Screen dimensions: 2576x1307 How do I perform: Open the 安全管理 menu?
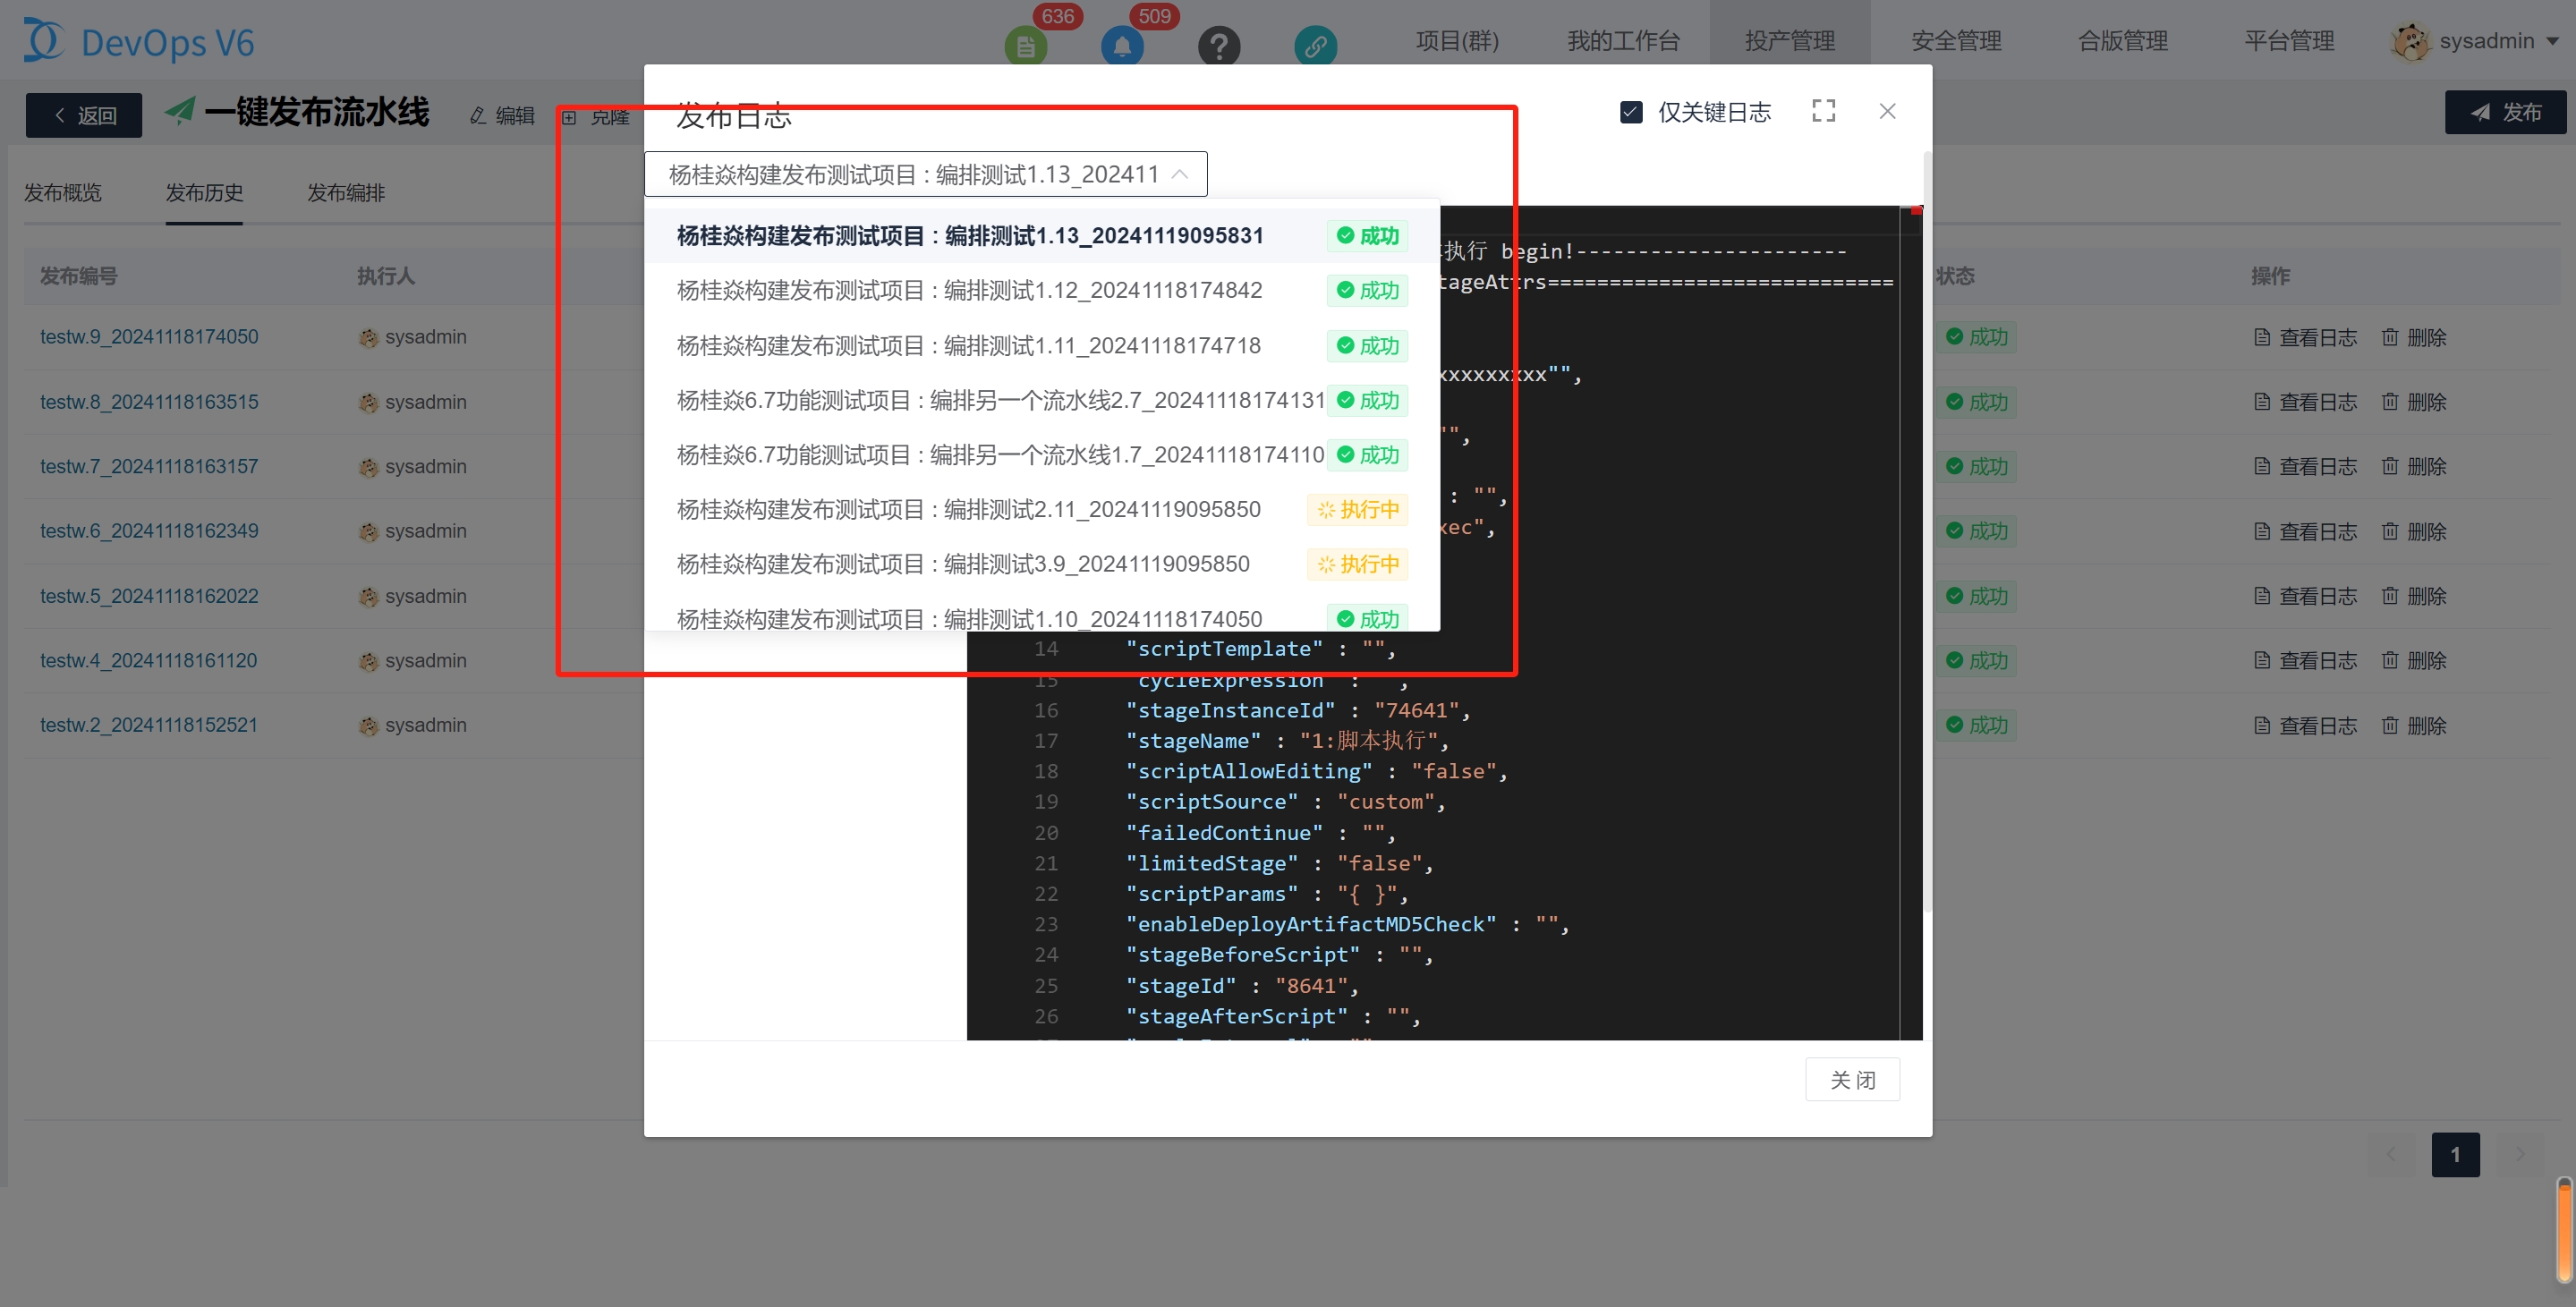click(1955, 41)
